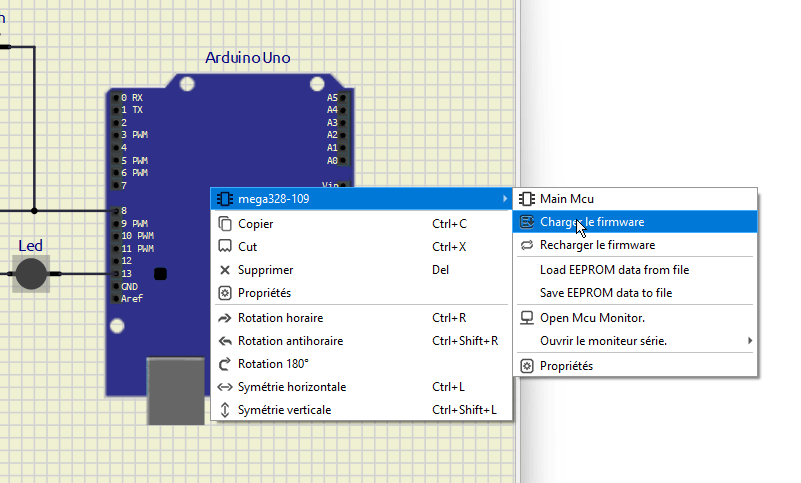Click the chip icon beside mega328-109

tap(225, 199)
